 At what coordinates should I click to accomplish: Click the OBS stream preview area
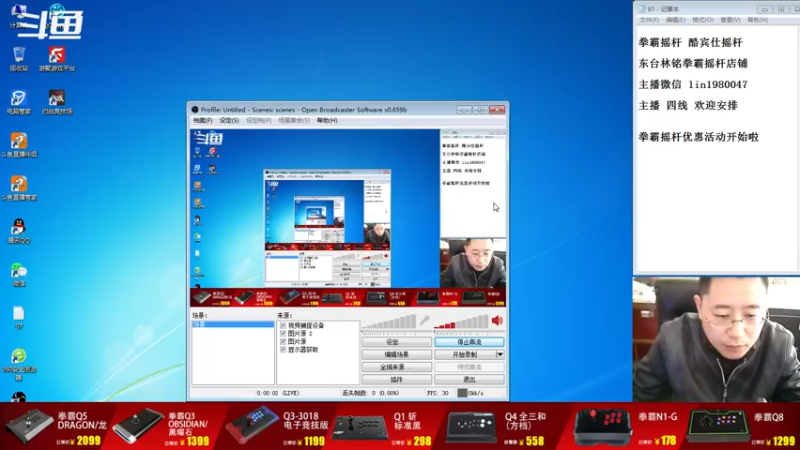point(348,218)
